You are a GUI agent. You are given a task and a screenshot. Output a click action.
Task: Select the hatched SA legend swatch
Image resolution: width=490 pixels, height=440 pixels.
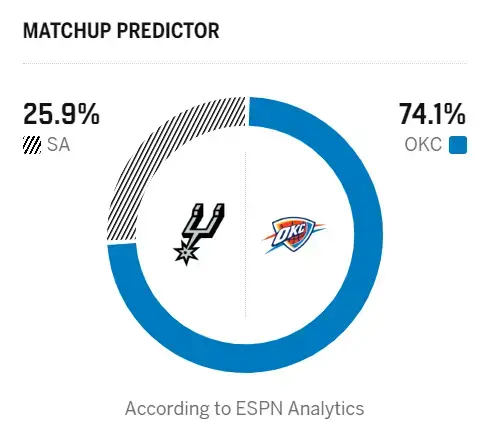pyautogui.click(x=32, y=145)
